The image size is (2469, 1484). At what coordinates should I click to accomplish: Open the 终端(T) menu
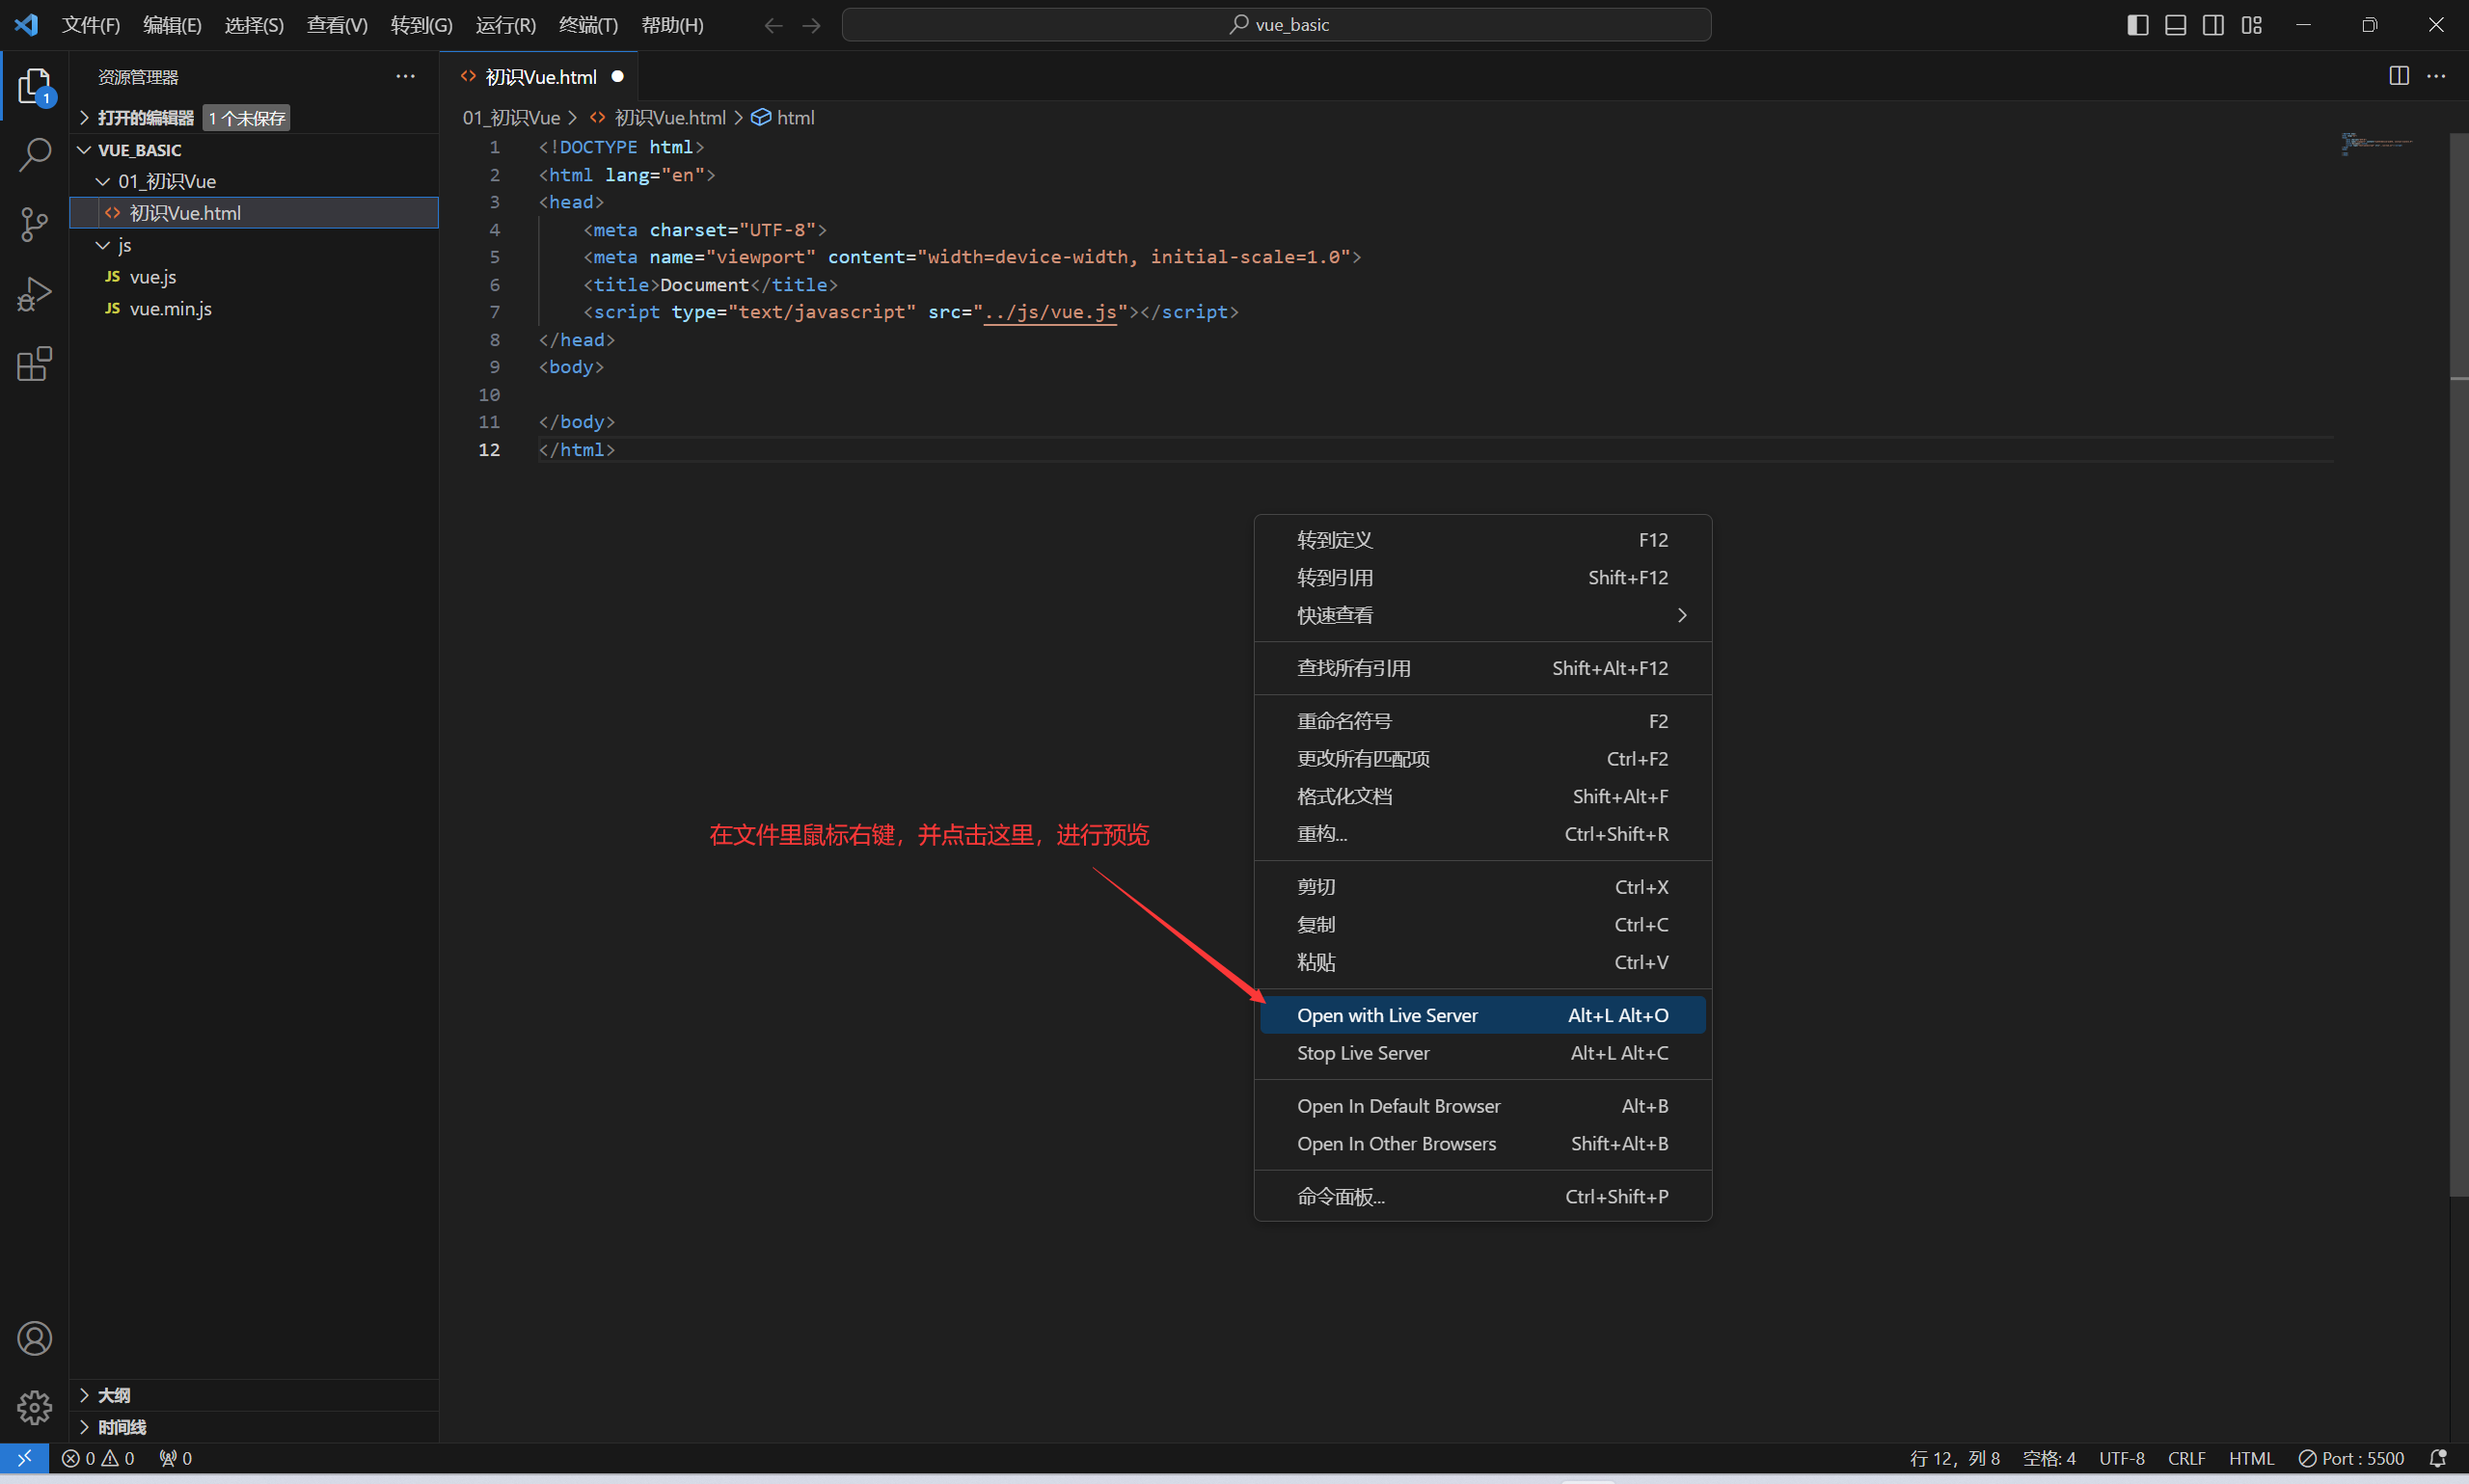[x=588, y=25]
